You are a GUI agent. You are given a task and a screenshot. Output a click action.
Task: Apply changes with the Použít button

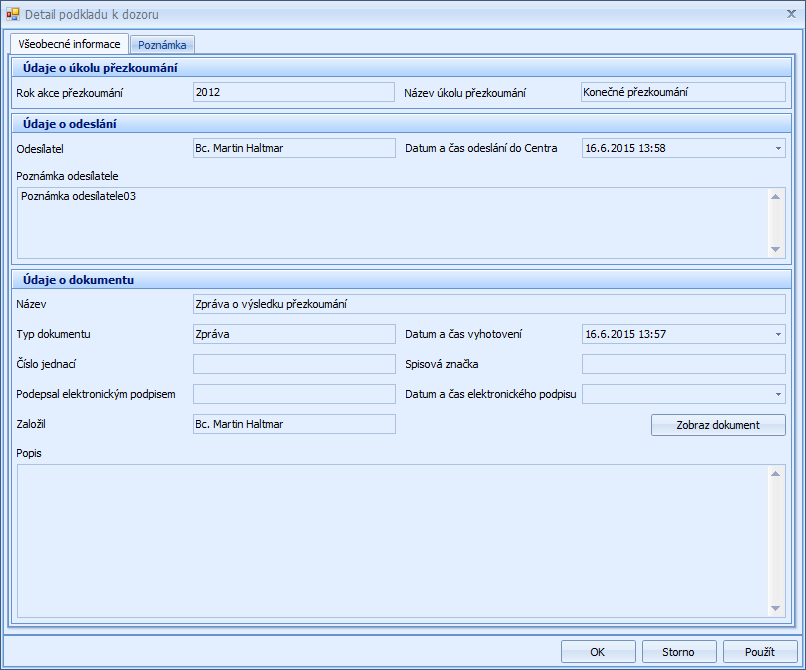pyautogui.click(x=760, y=651)
